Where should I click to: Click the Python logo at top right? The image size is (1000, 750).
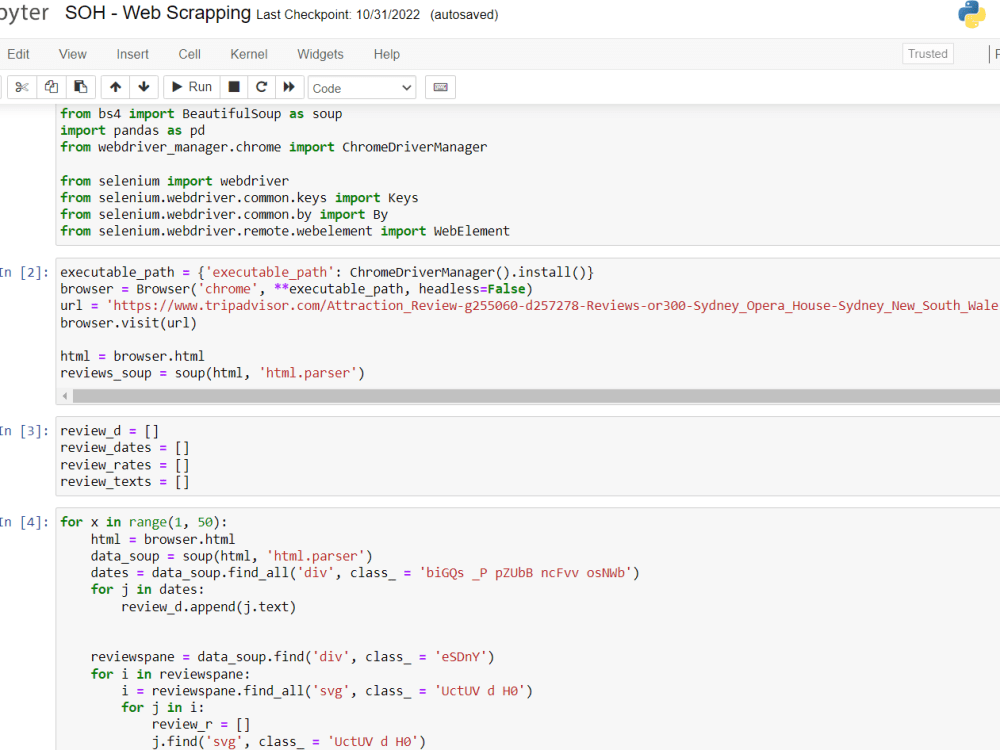[971, 15]
